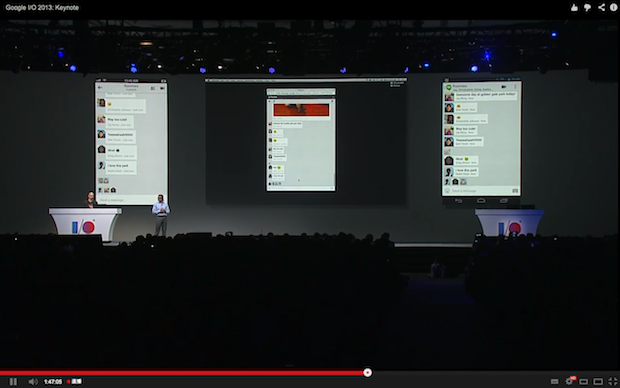Open the Google I/O 2013: Keynote title link

coord(42,8)
